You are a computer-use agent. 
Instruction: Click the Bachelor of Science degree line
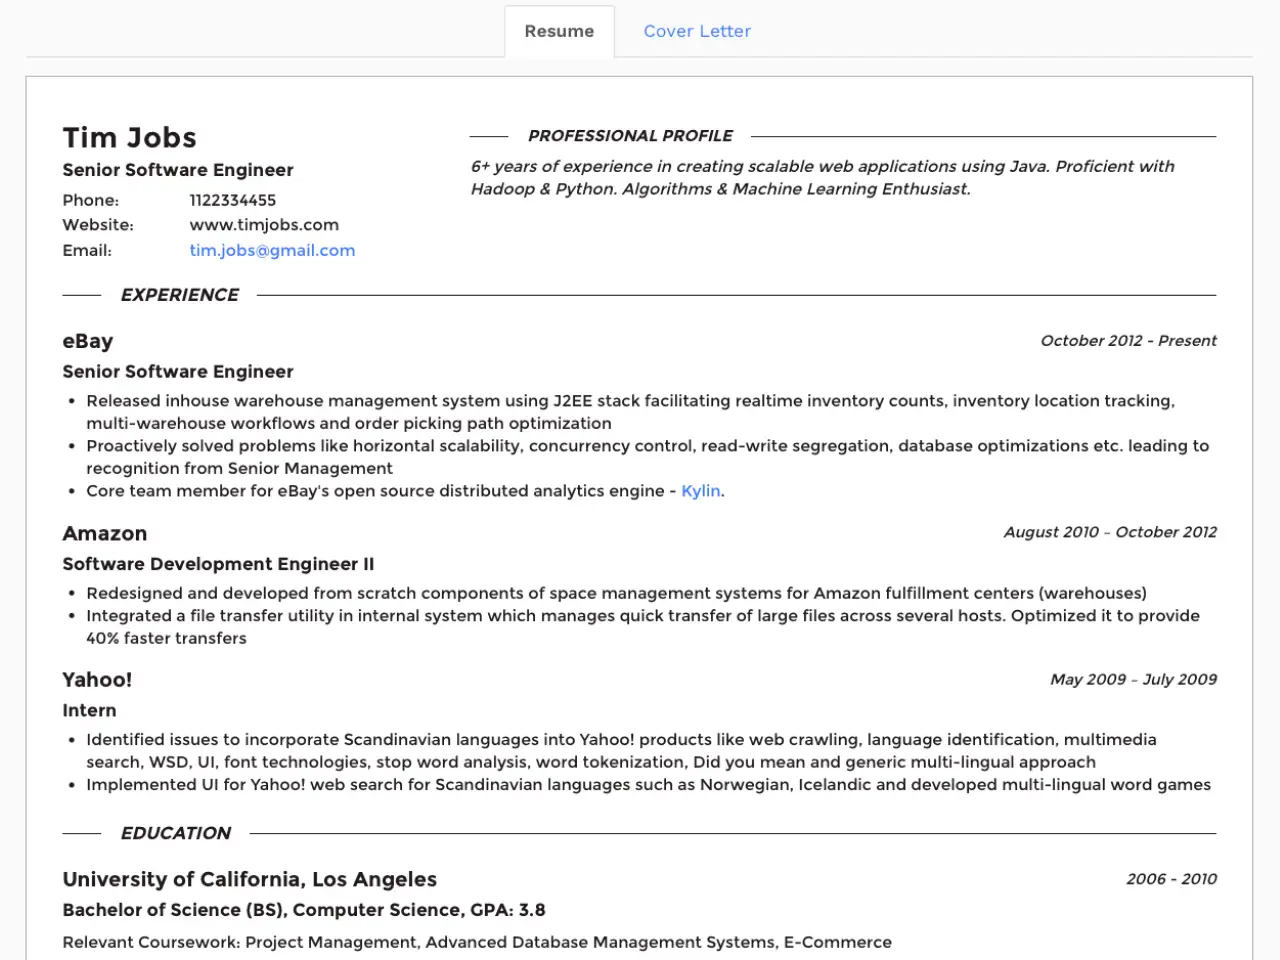point(304,910)
